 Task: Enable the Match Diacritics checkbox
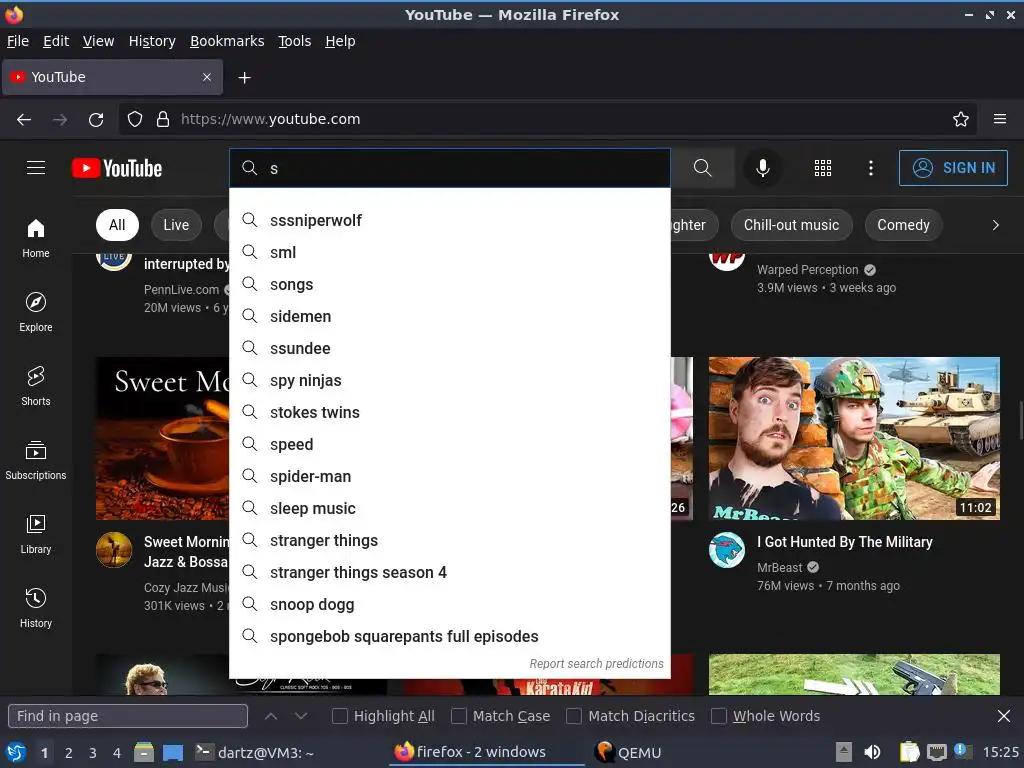click(574, 716)
